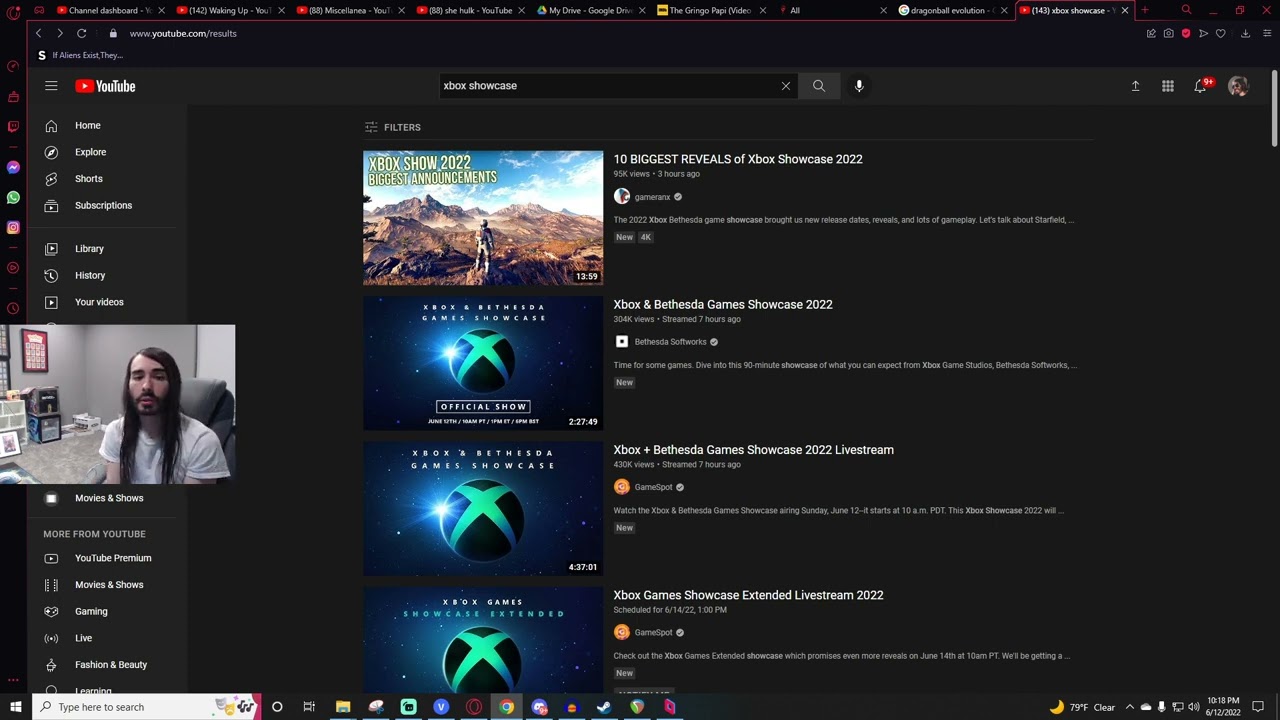Open the YouTube apps grid icon

click(x=1167, y=86)
